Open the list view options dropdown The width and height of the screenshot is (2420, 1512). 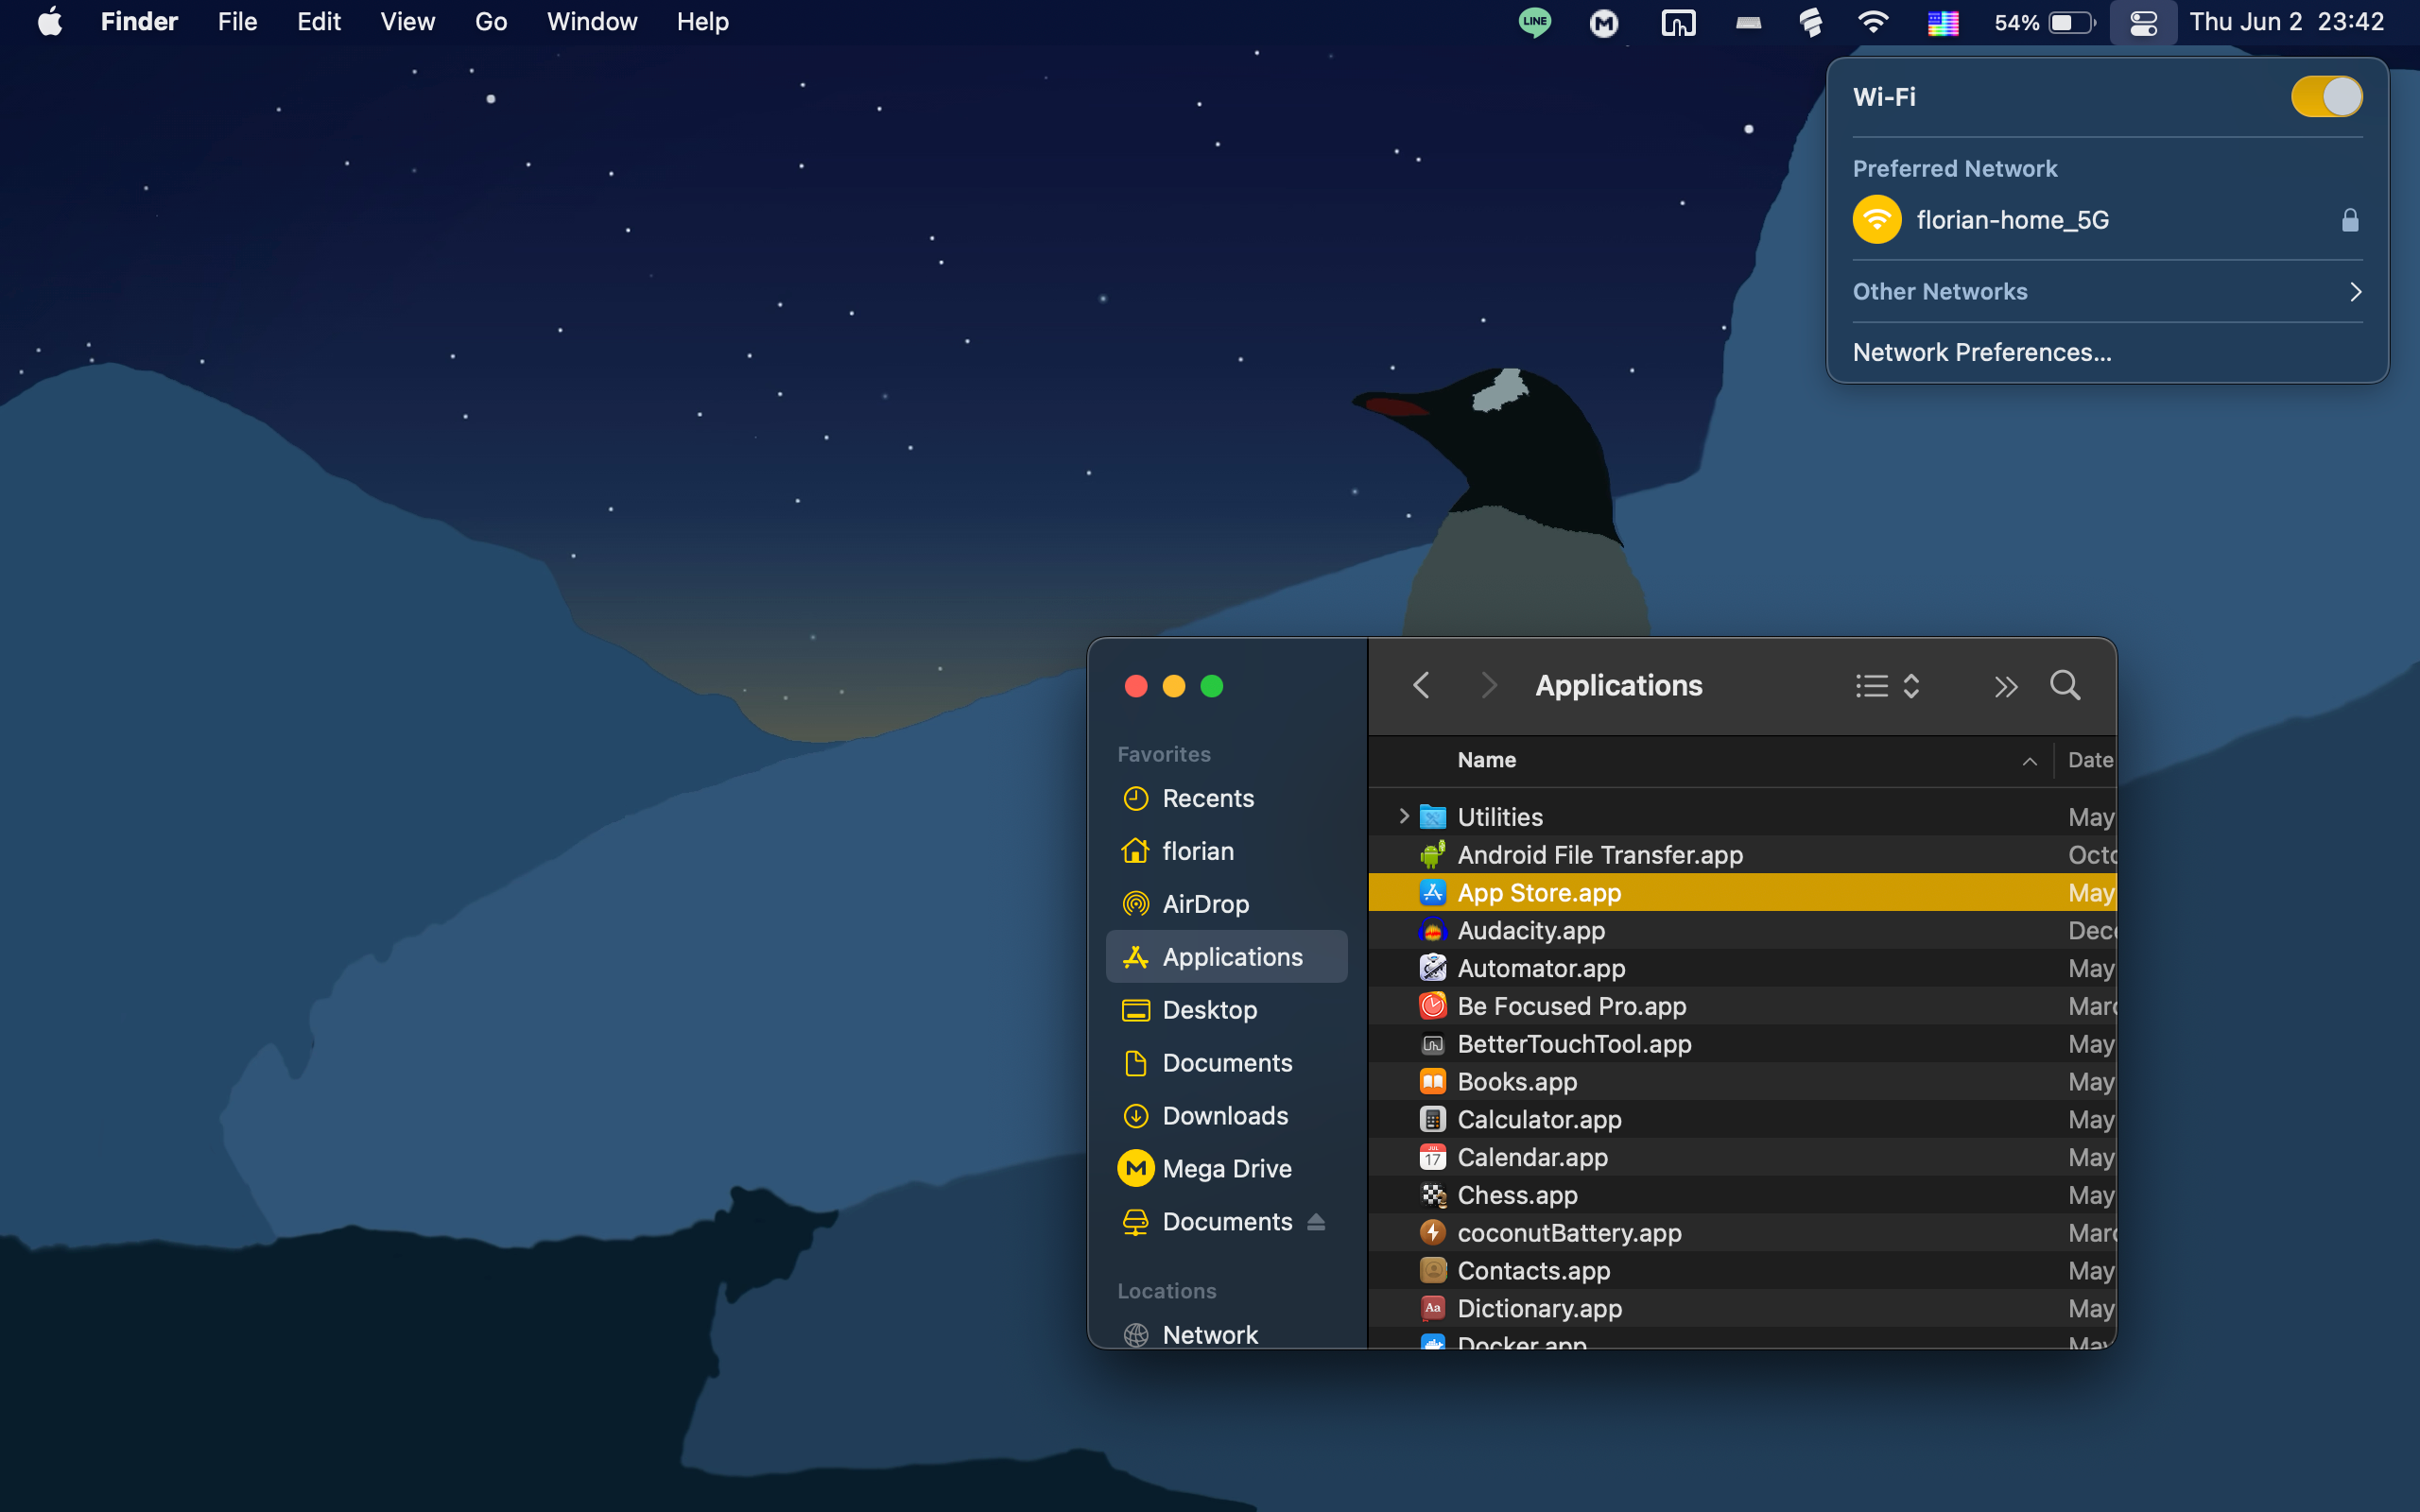(1887, 686)
